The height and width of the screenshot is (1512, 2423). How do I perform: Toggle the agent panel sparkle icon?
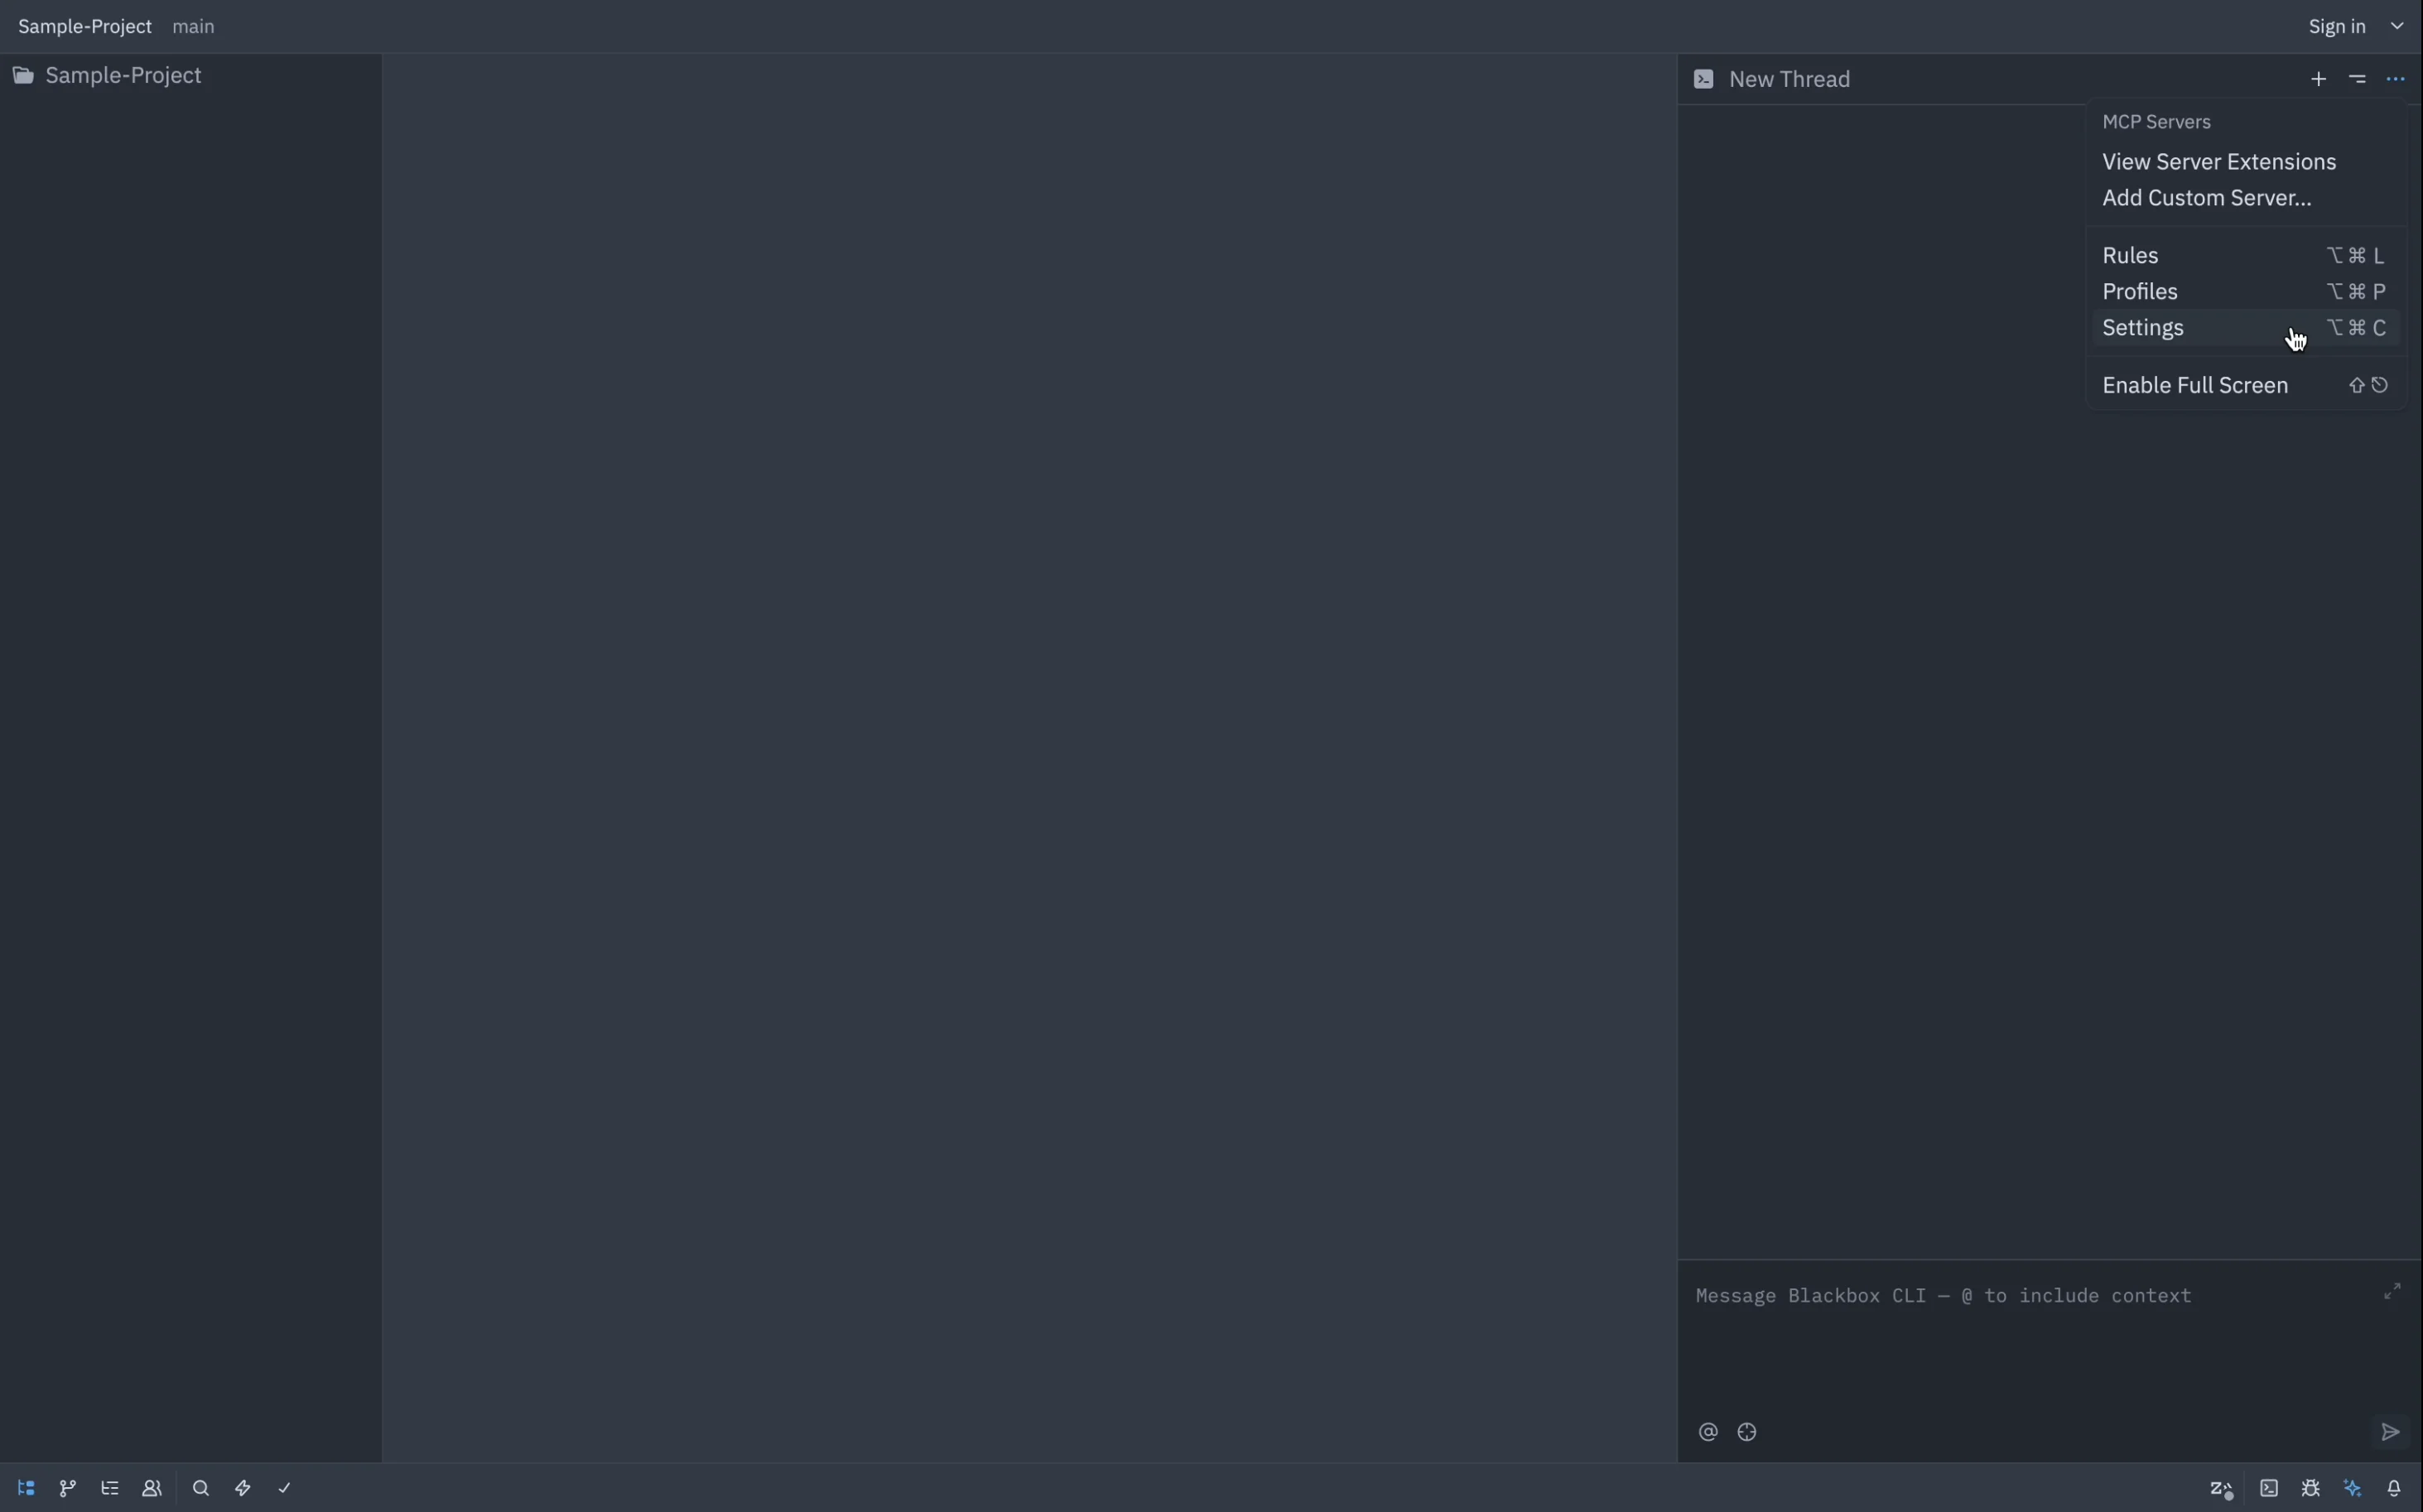pyautogui.click(x=2353, y=1488)
